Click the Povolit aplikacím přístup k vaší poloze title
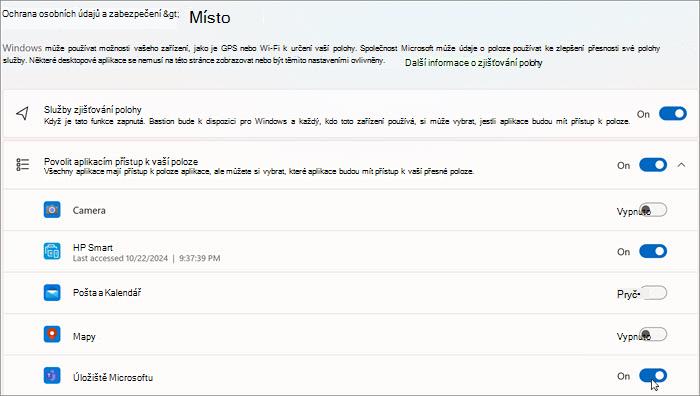 point(121,162)
